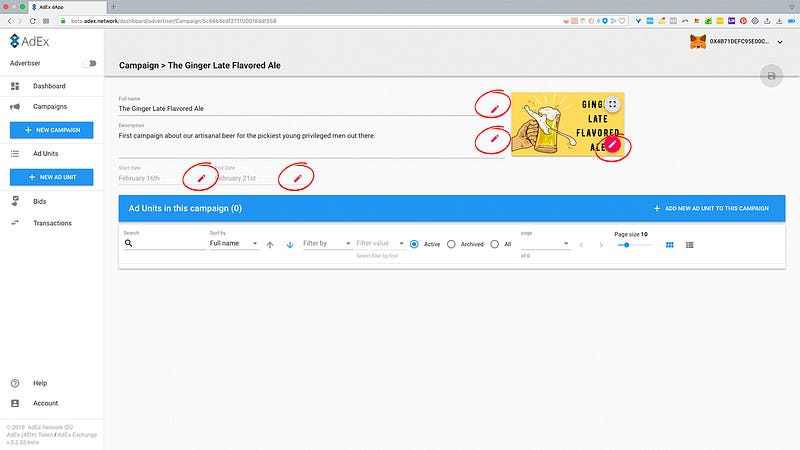This screenshot has height=450, width=800.
Task: Click the Campaigns megaphone icon
Action: (15, 107)
